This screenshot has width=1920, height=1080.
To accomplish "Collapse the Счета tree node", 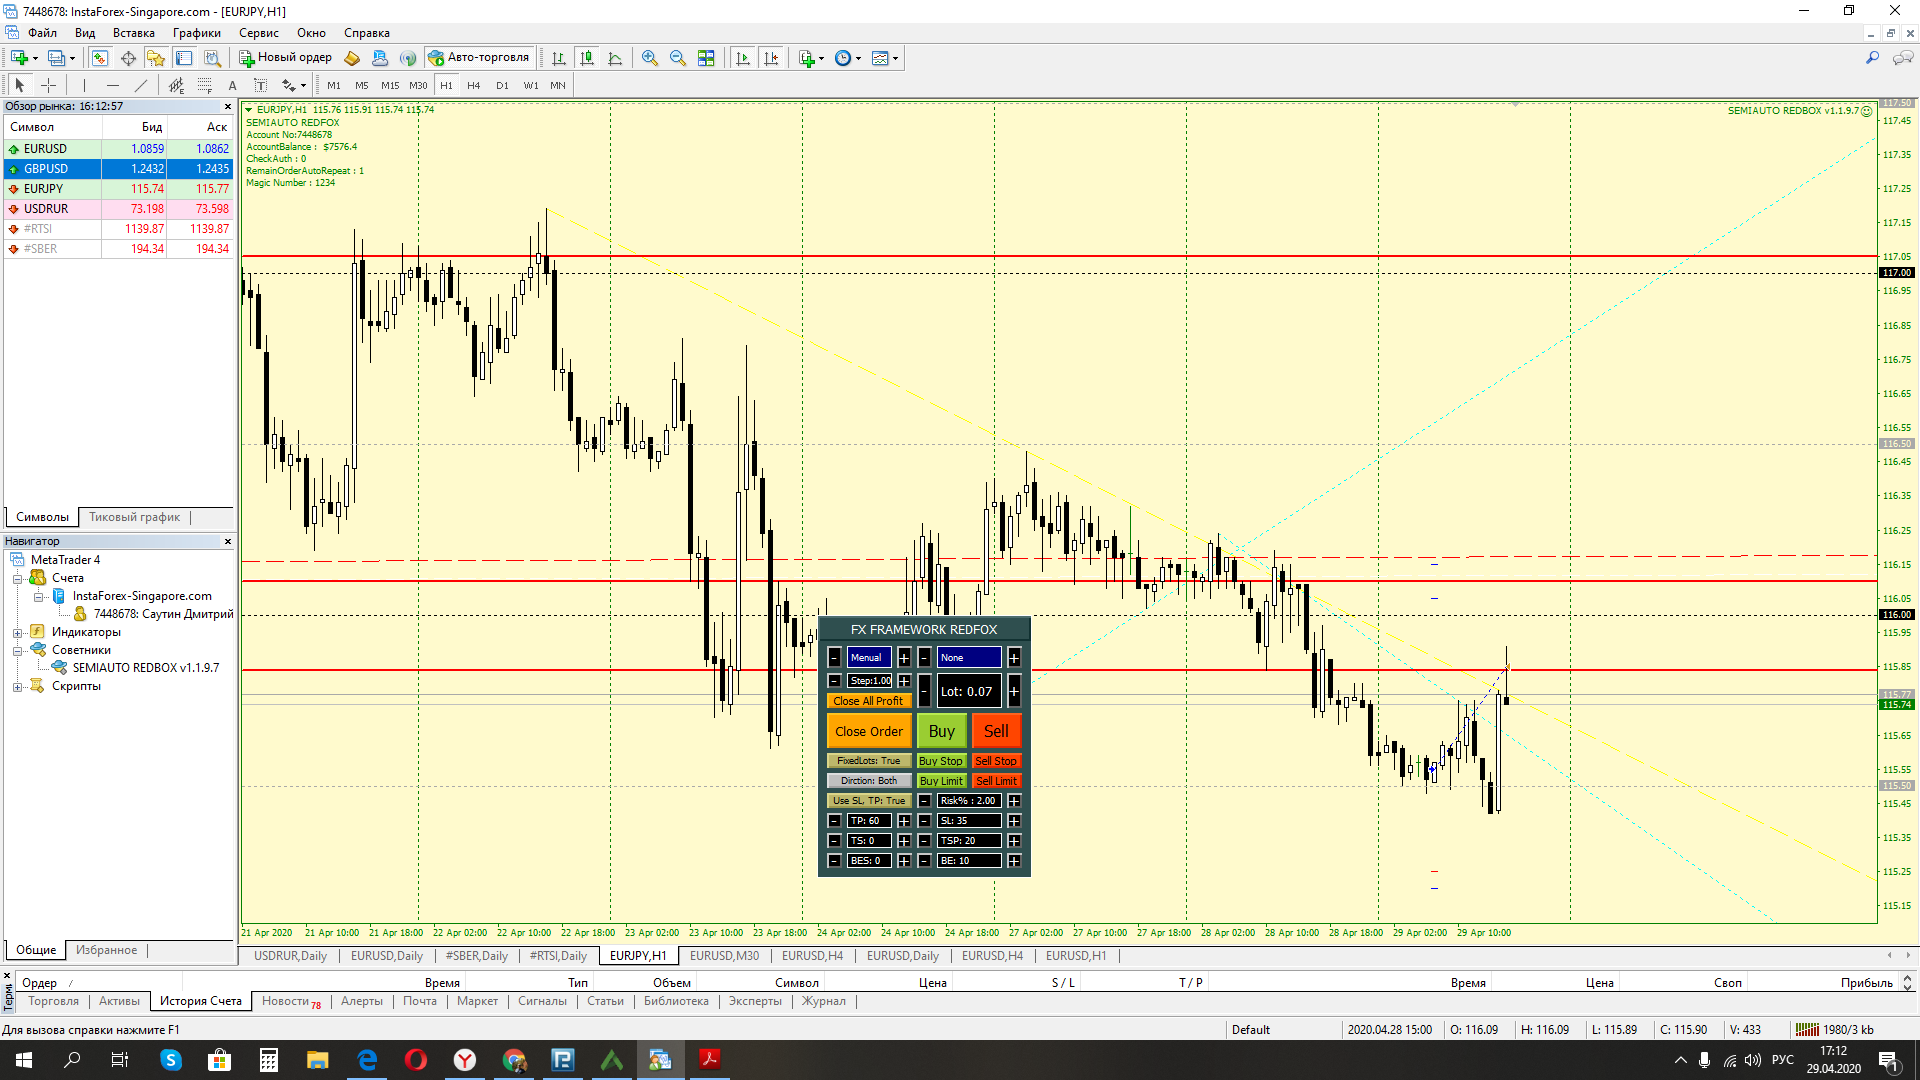I will click(17, 578).
